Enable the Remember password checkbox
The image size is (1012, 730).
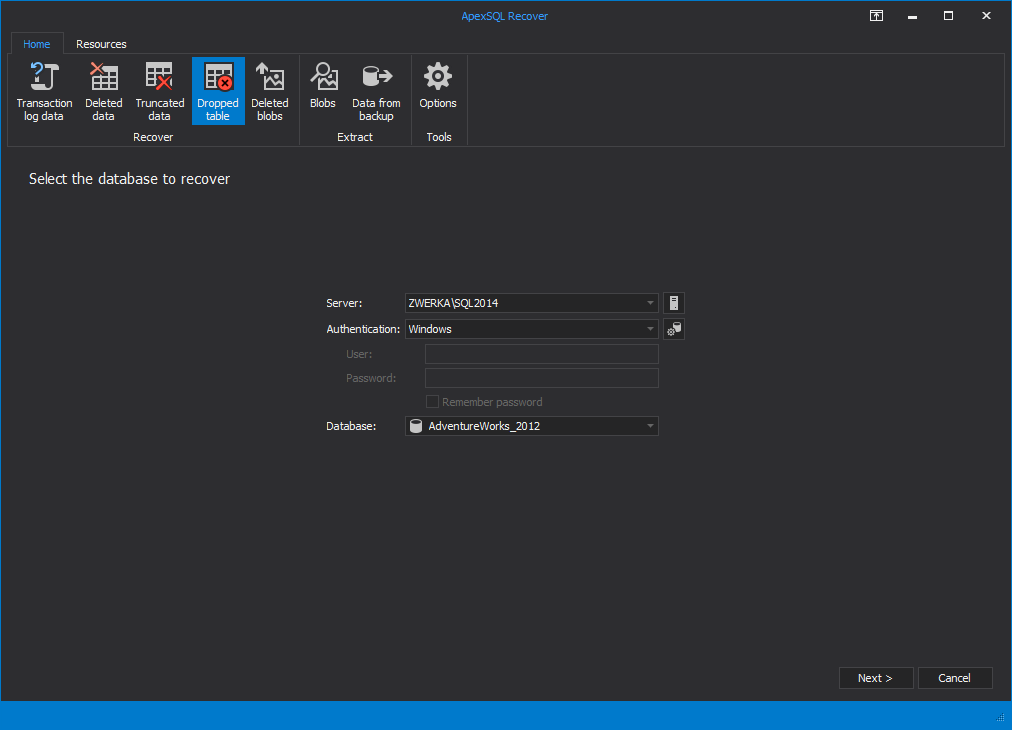[x=432, y=401]
